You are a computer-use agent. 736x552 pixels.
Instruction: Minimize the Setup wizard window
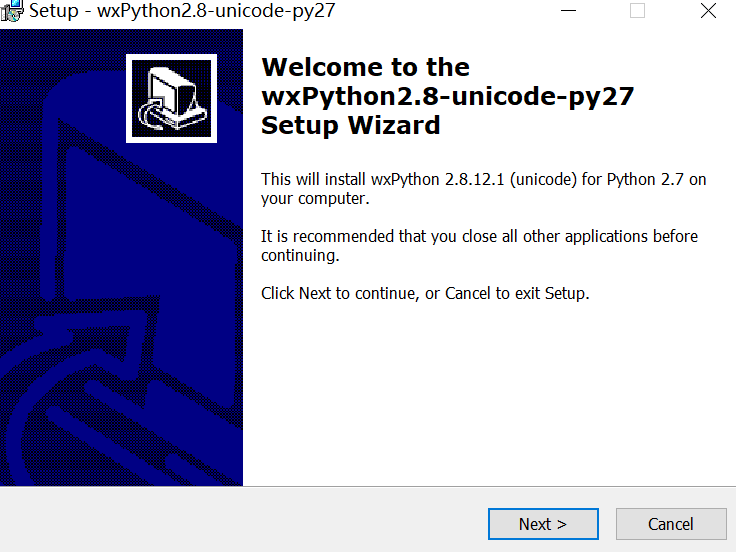click(568, 10)
